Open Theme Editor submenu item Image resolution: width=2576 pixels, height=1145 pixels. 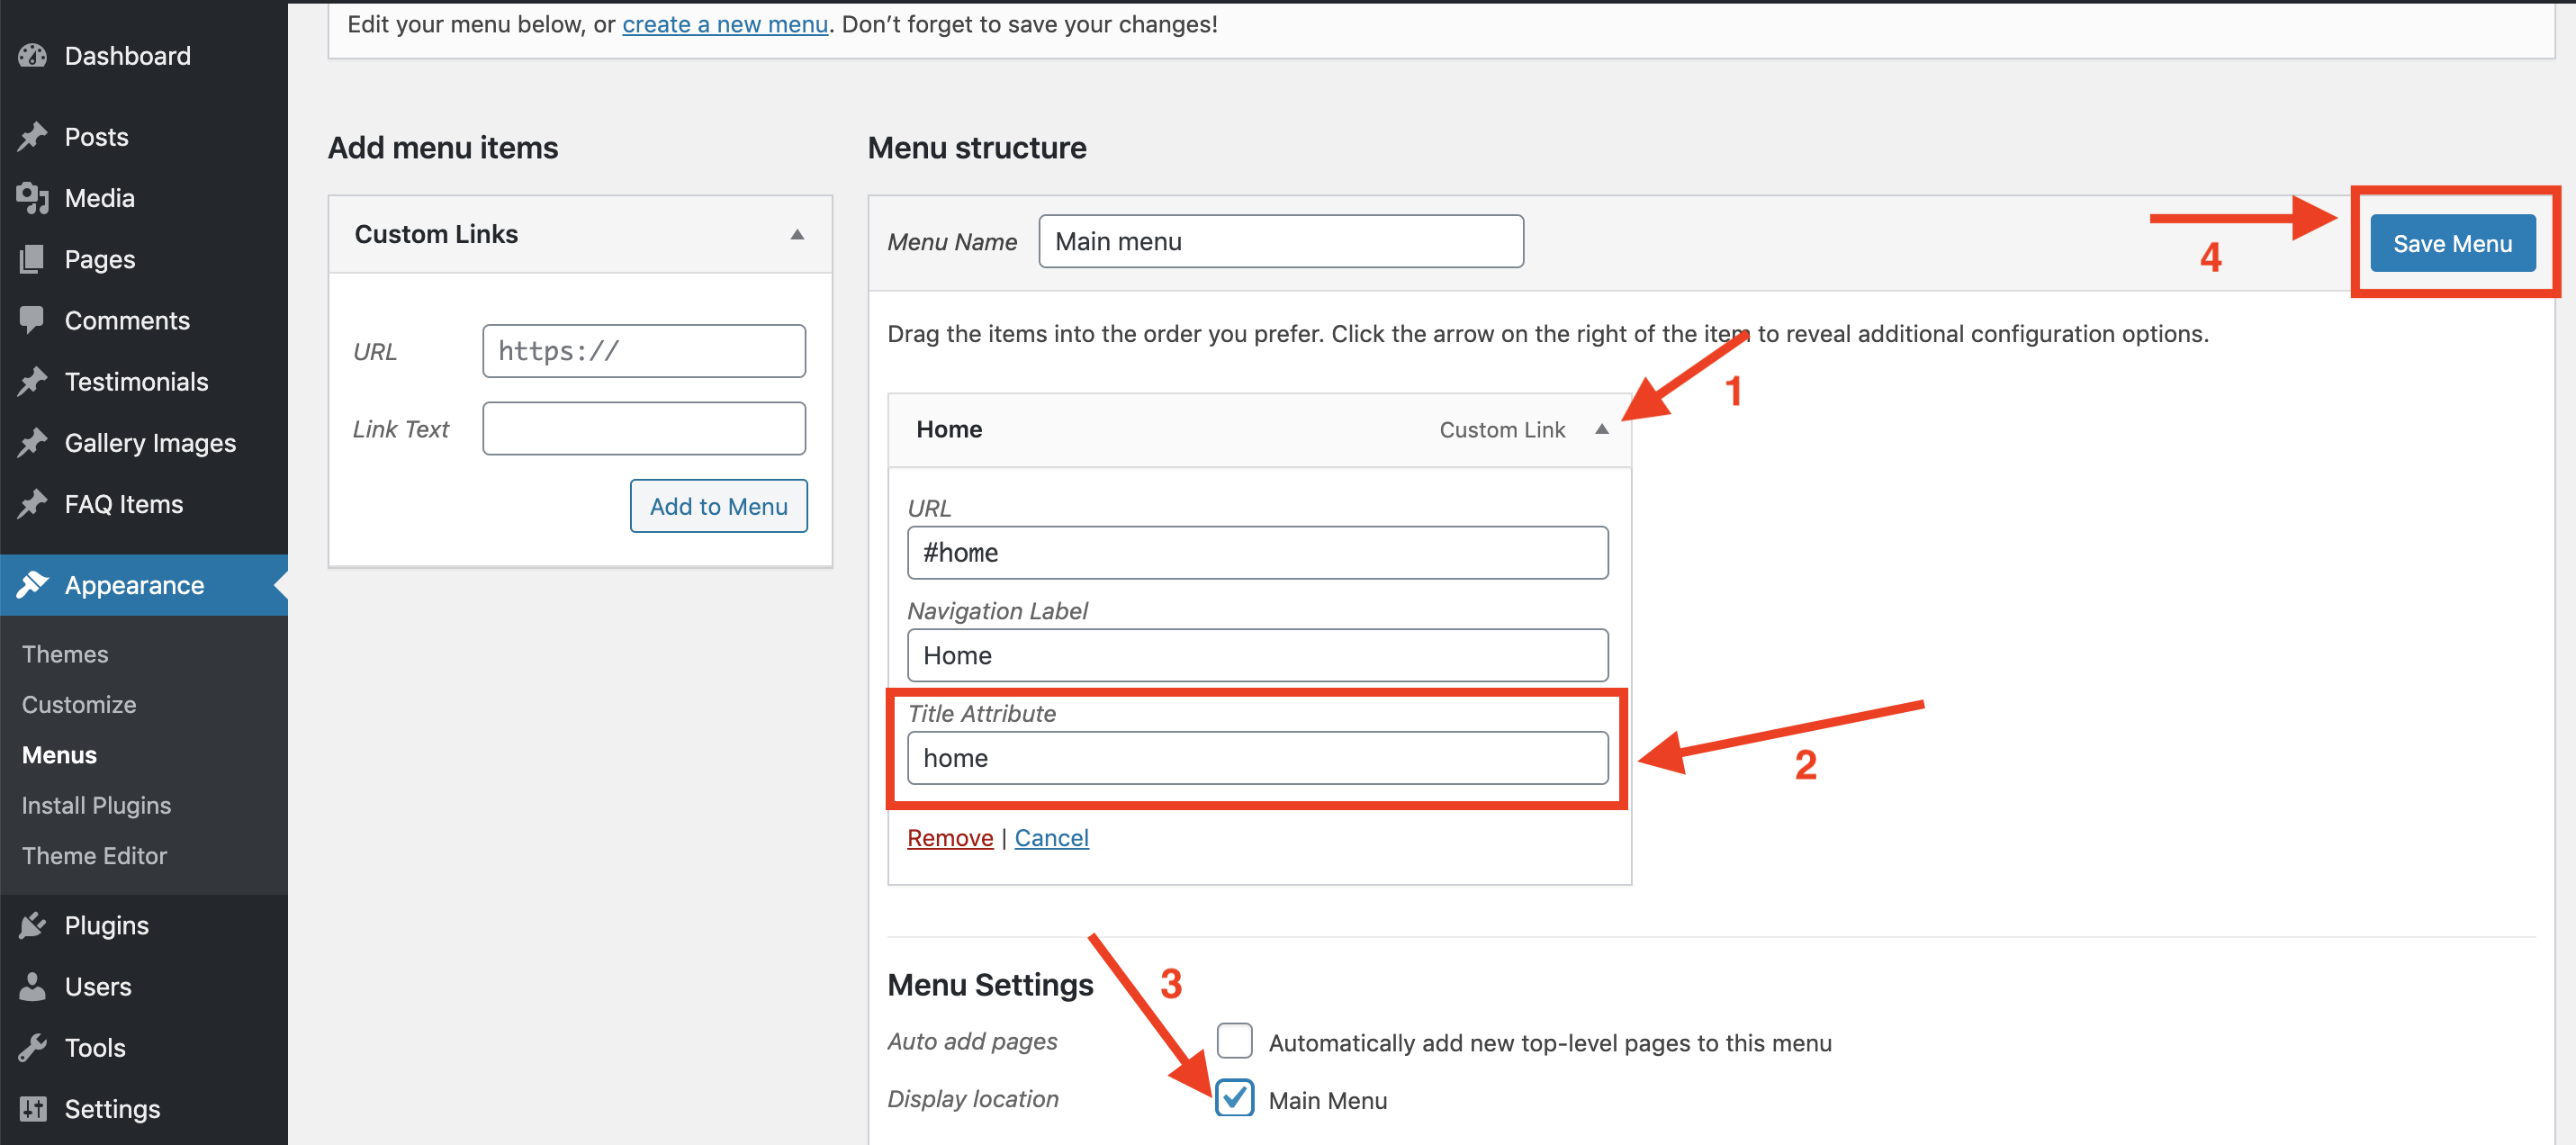[x=94, y=856]
